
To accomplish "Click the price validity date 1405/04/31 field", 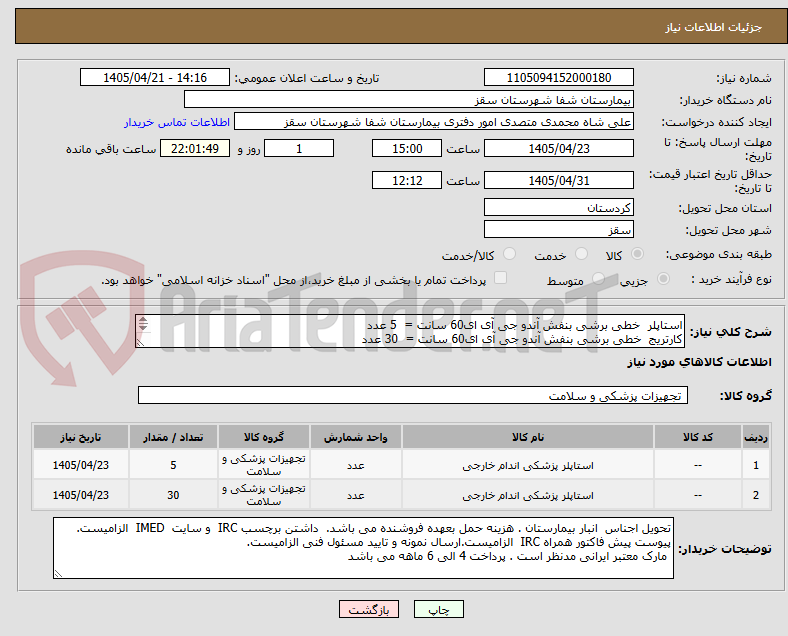I will pos(559,180).
